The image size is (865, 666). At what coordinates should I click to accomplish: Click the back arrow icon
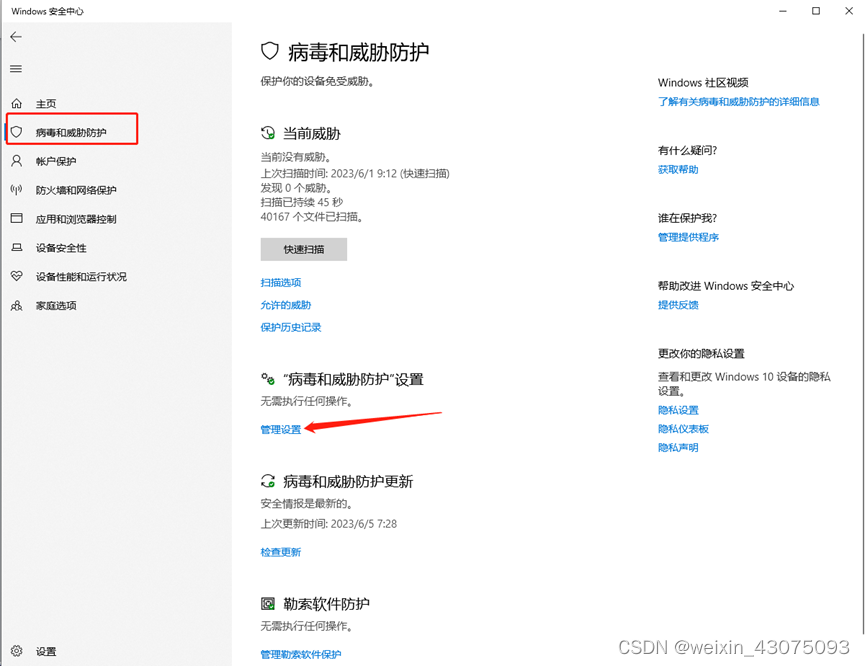point(16,37)
